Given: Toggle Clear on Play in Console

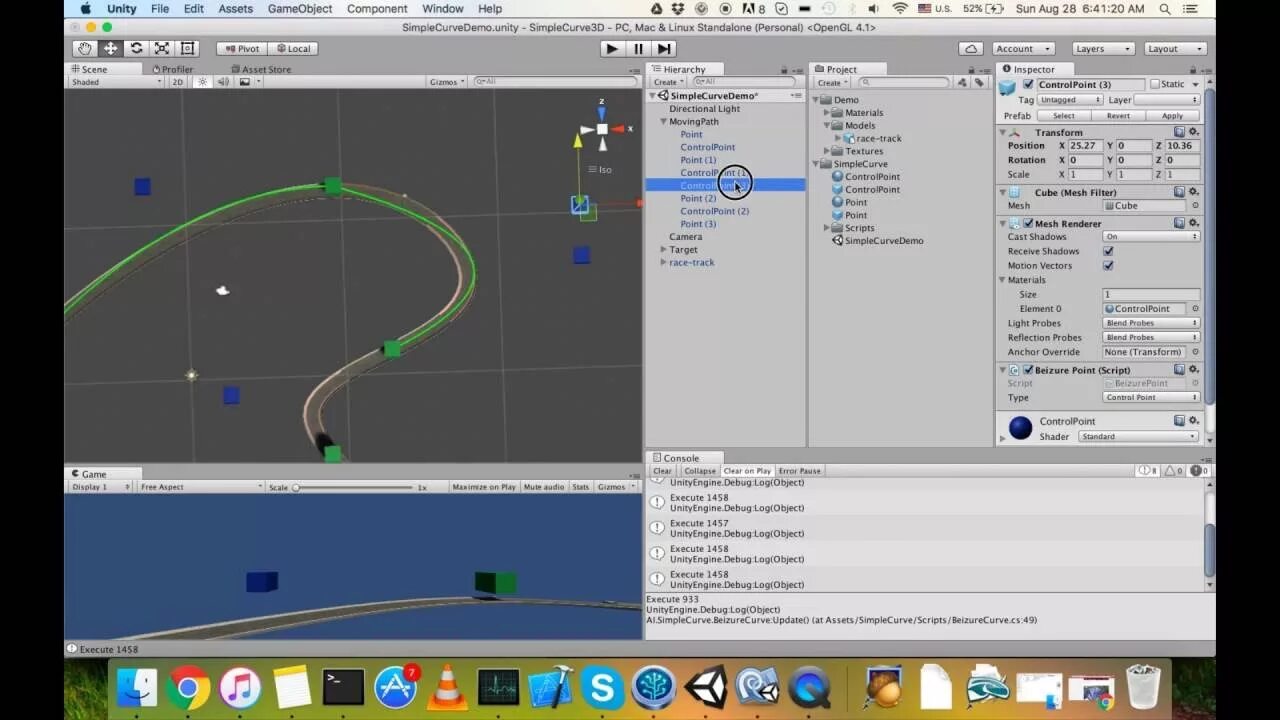Looking at the screenshot, I should [x=747, y=471].
